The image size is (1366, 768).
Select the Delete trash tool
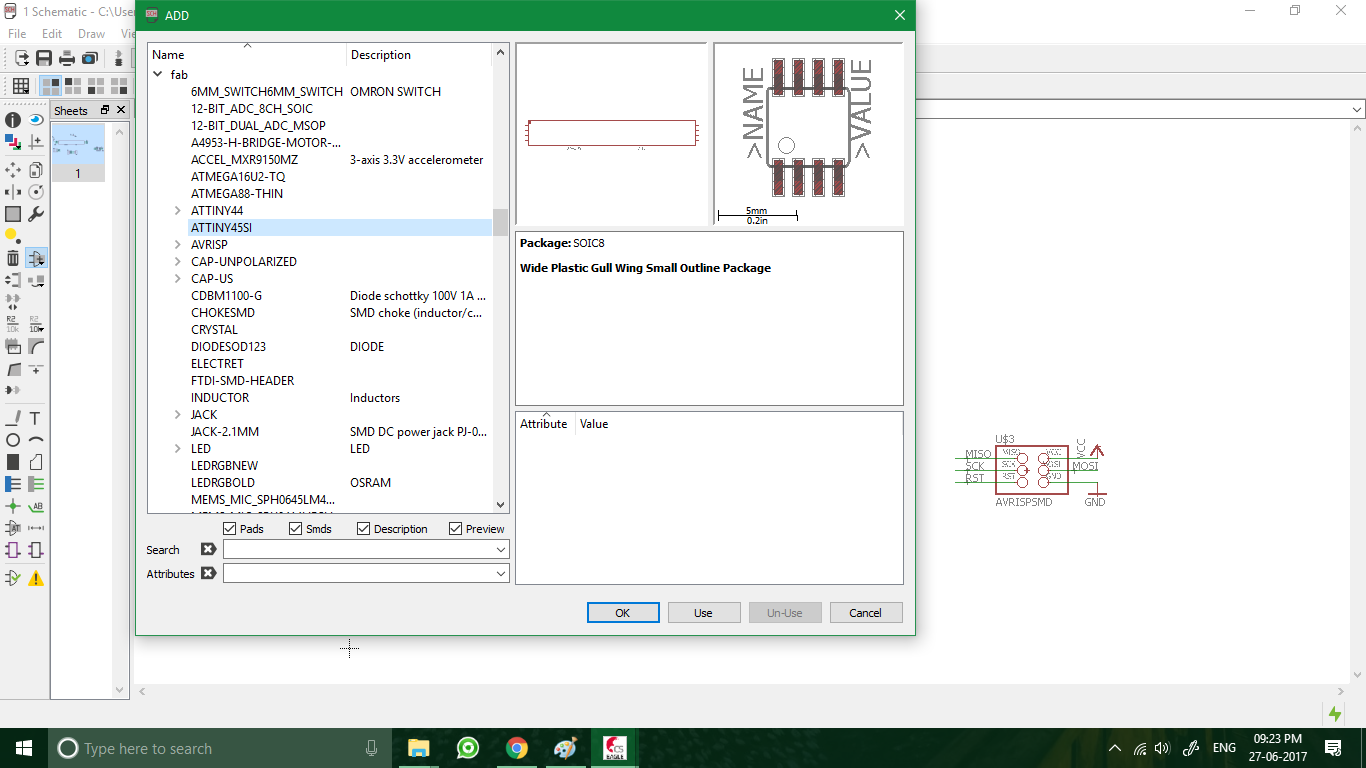point(13,258)
